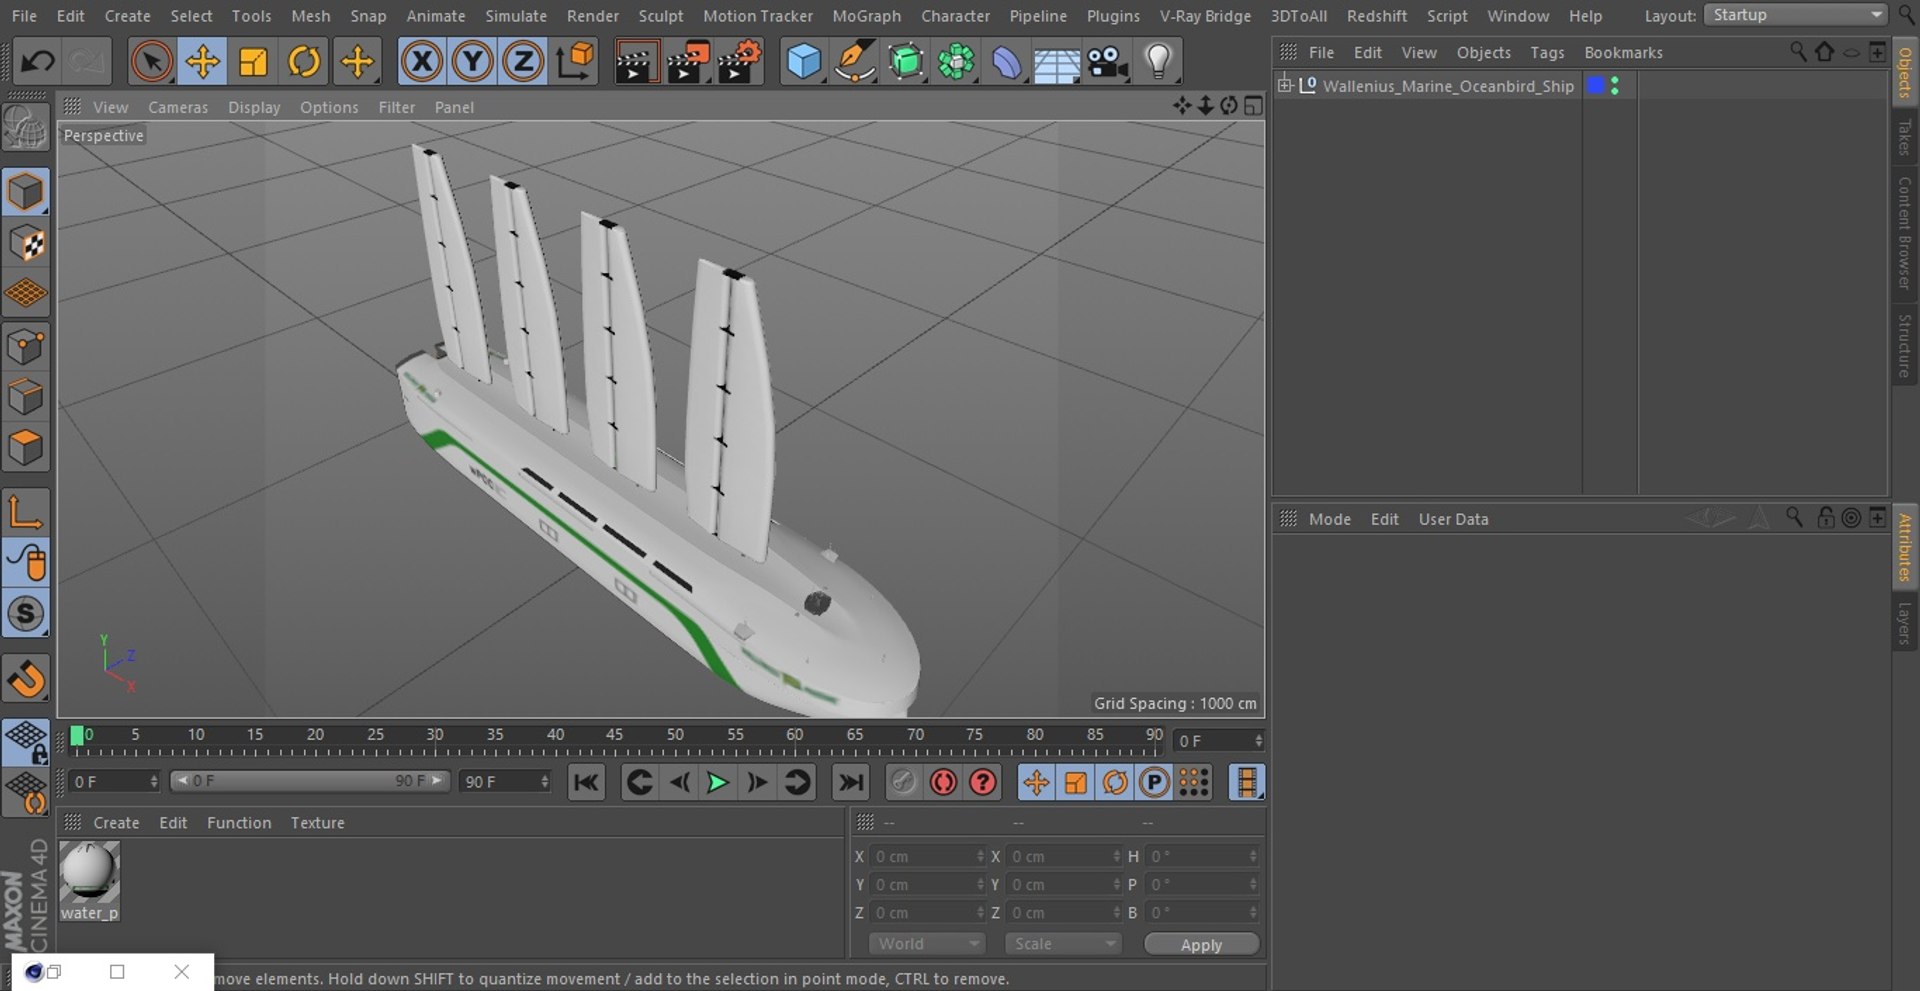
Task: Click the blue layer color swatch
Action: click(1596, 86)
